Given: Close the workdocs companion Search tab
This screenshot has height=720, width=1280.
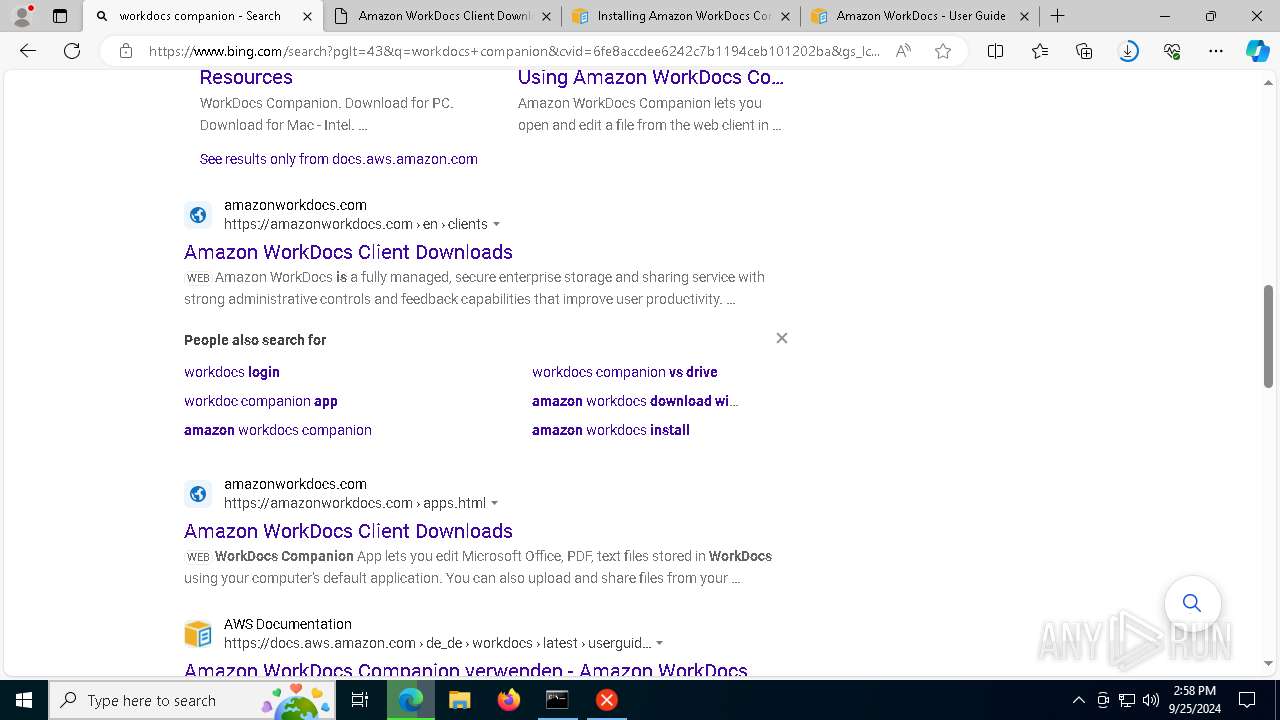Looking at the screenshot, I should click(307, 16).
